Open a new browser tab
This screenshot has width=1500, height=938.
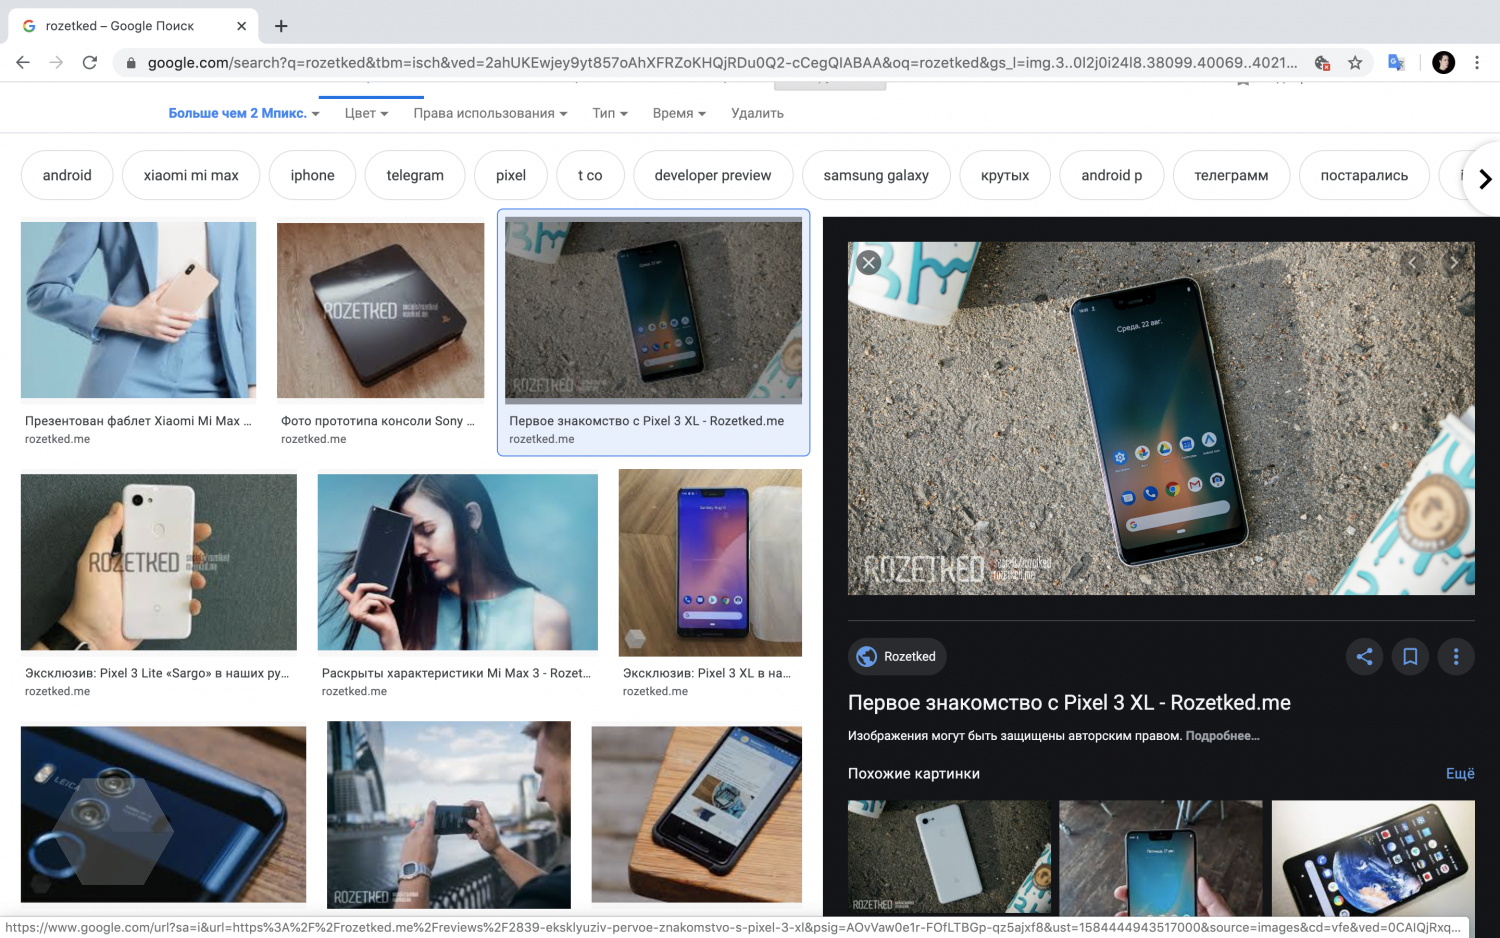point(281,26)
